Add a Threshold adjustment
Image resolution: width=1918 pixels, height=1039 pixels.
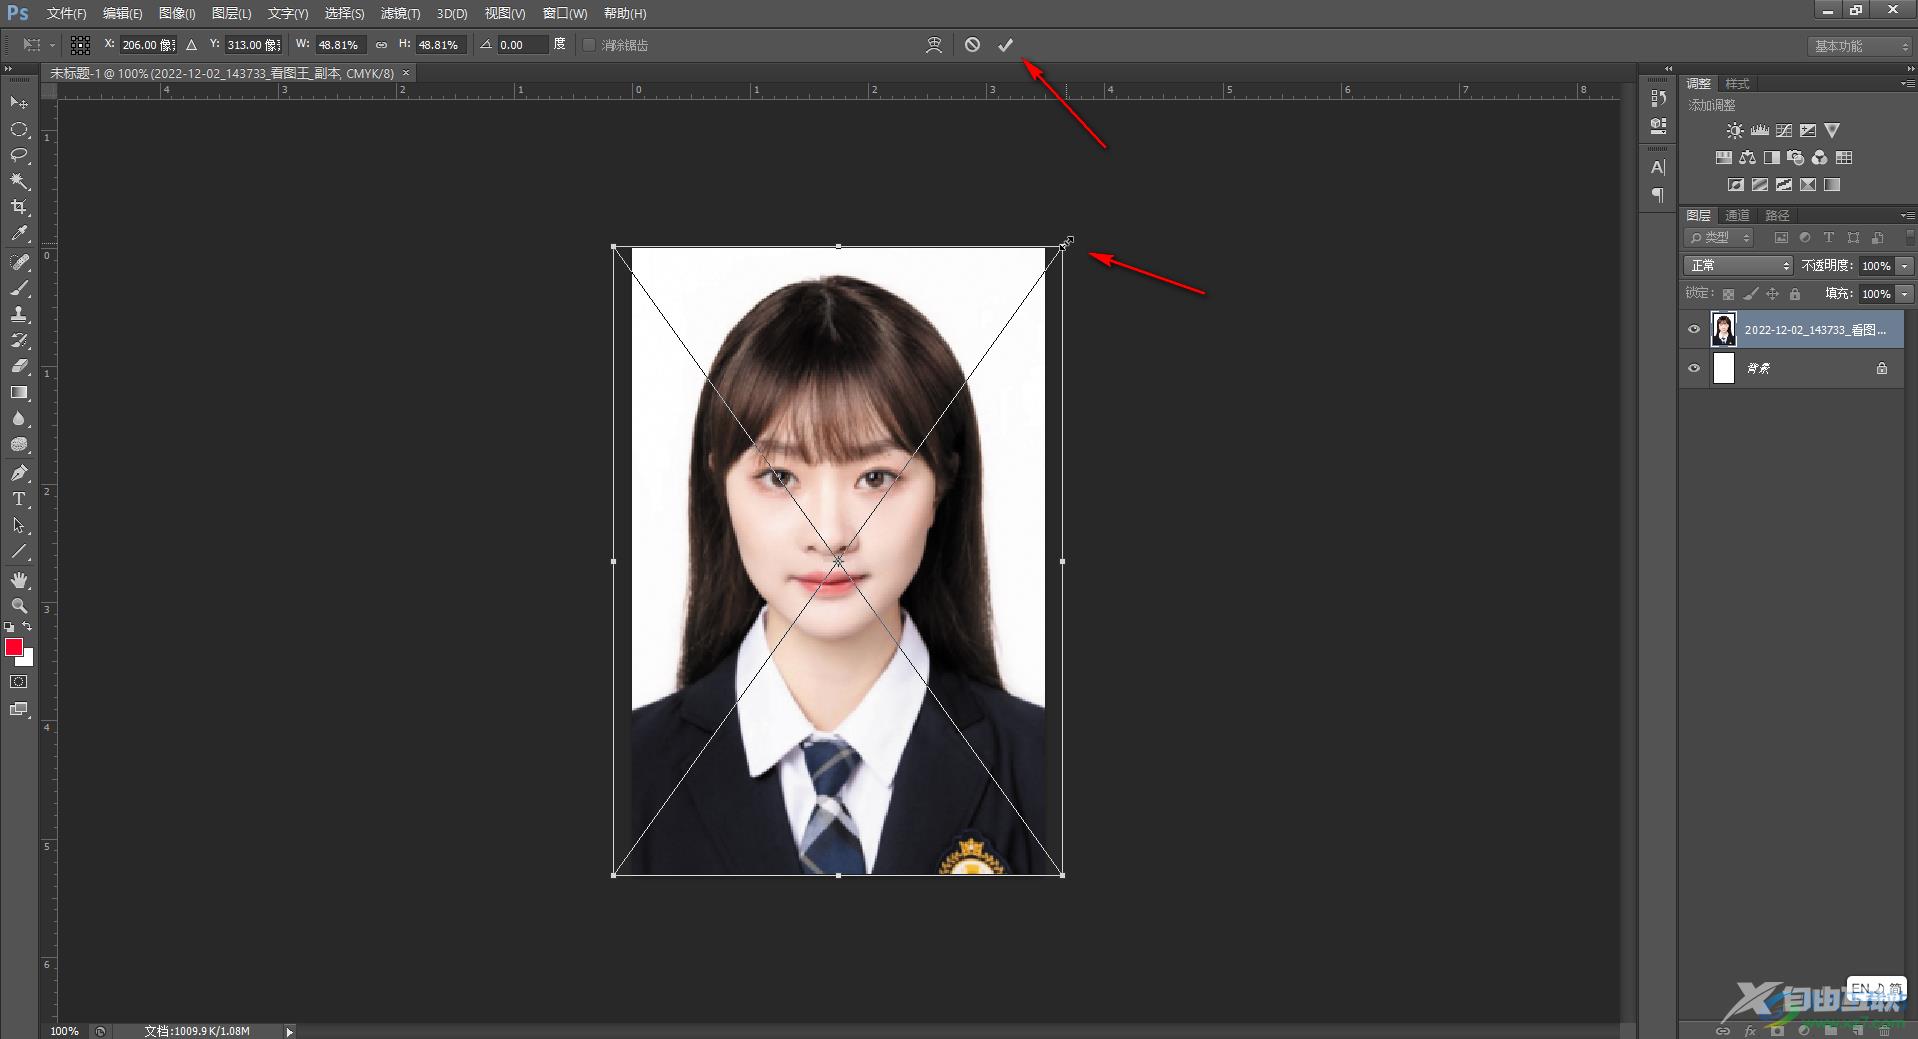point(1784,185)
